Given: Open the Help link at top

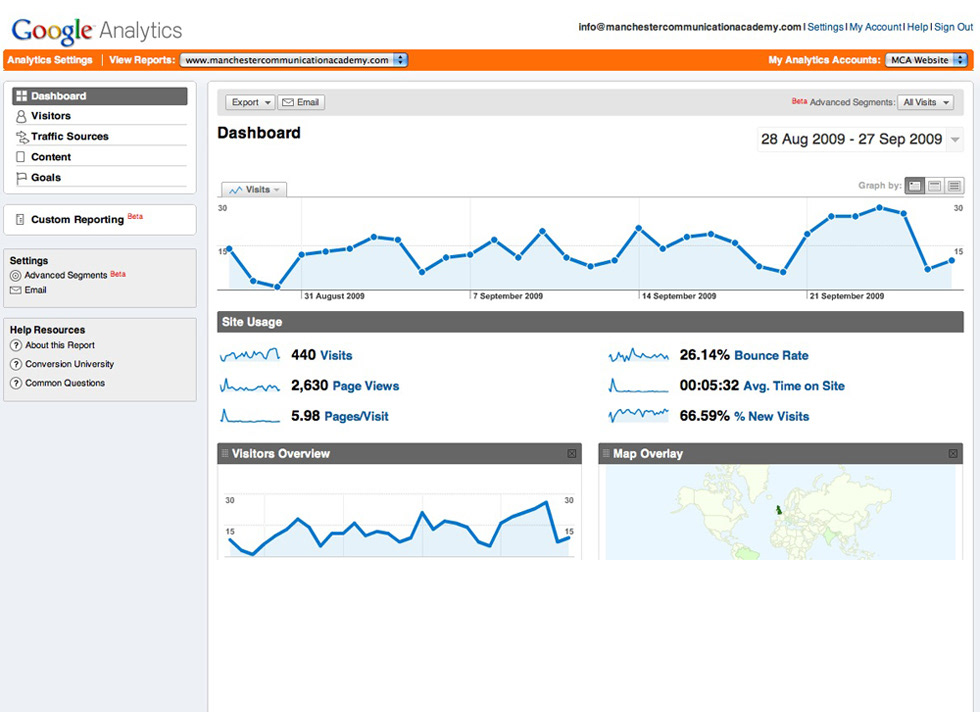Looking at the screenshot, I should [918, 27].
